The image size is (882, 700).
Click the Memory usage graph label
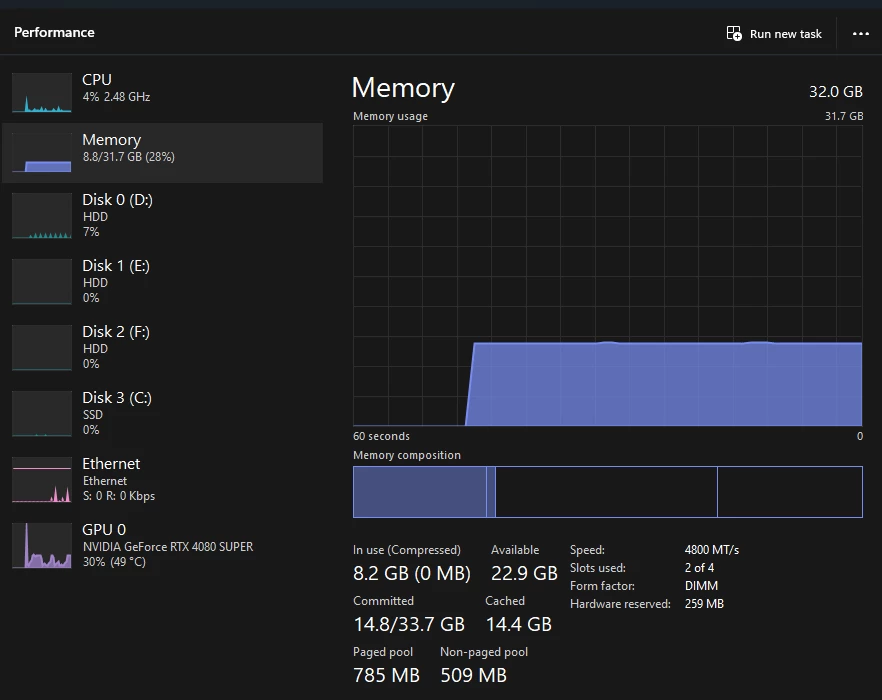coord(390,116)
